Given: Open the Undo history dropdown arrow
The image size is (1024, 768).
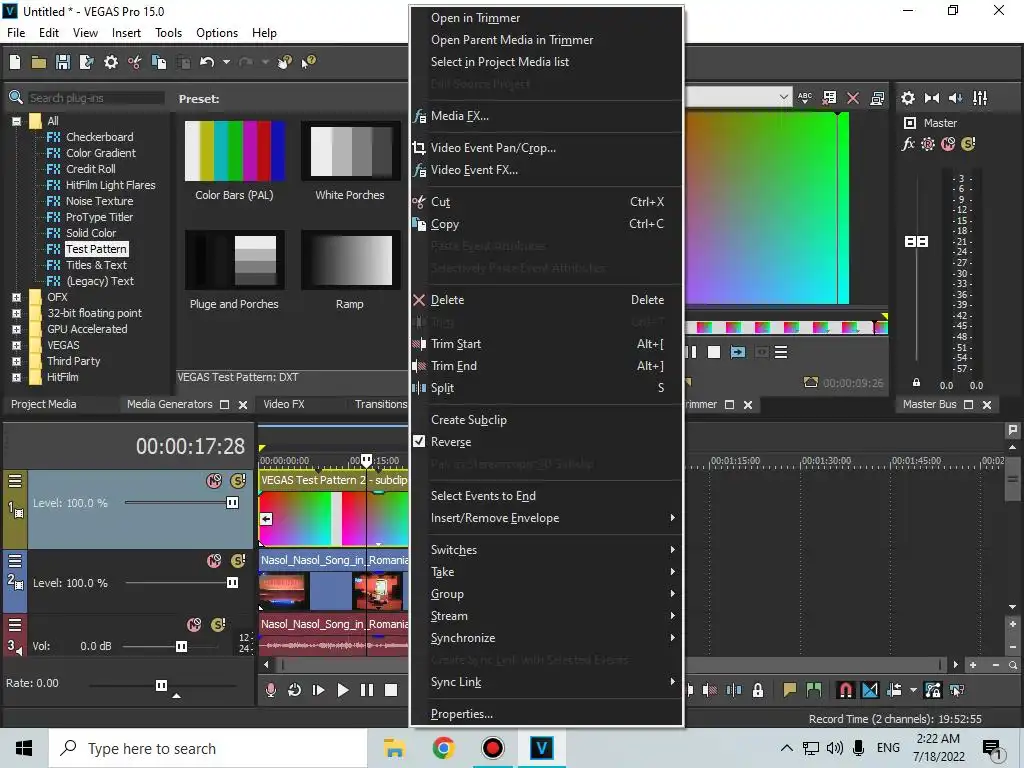Looking at the screenshot, I should pyautogui.click(x=226, y=62).
